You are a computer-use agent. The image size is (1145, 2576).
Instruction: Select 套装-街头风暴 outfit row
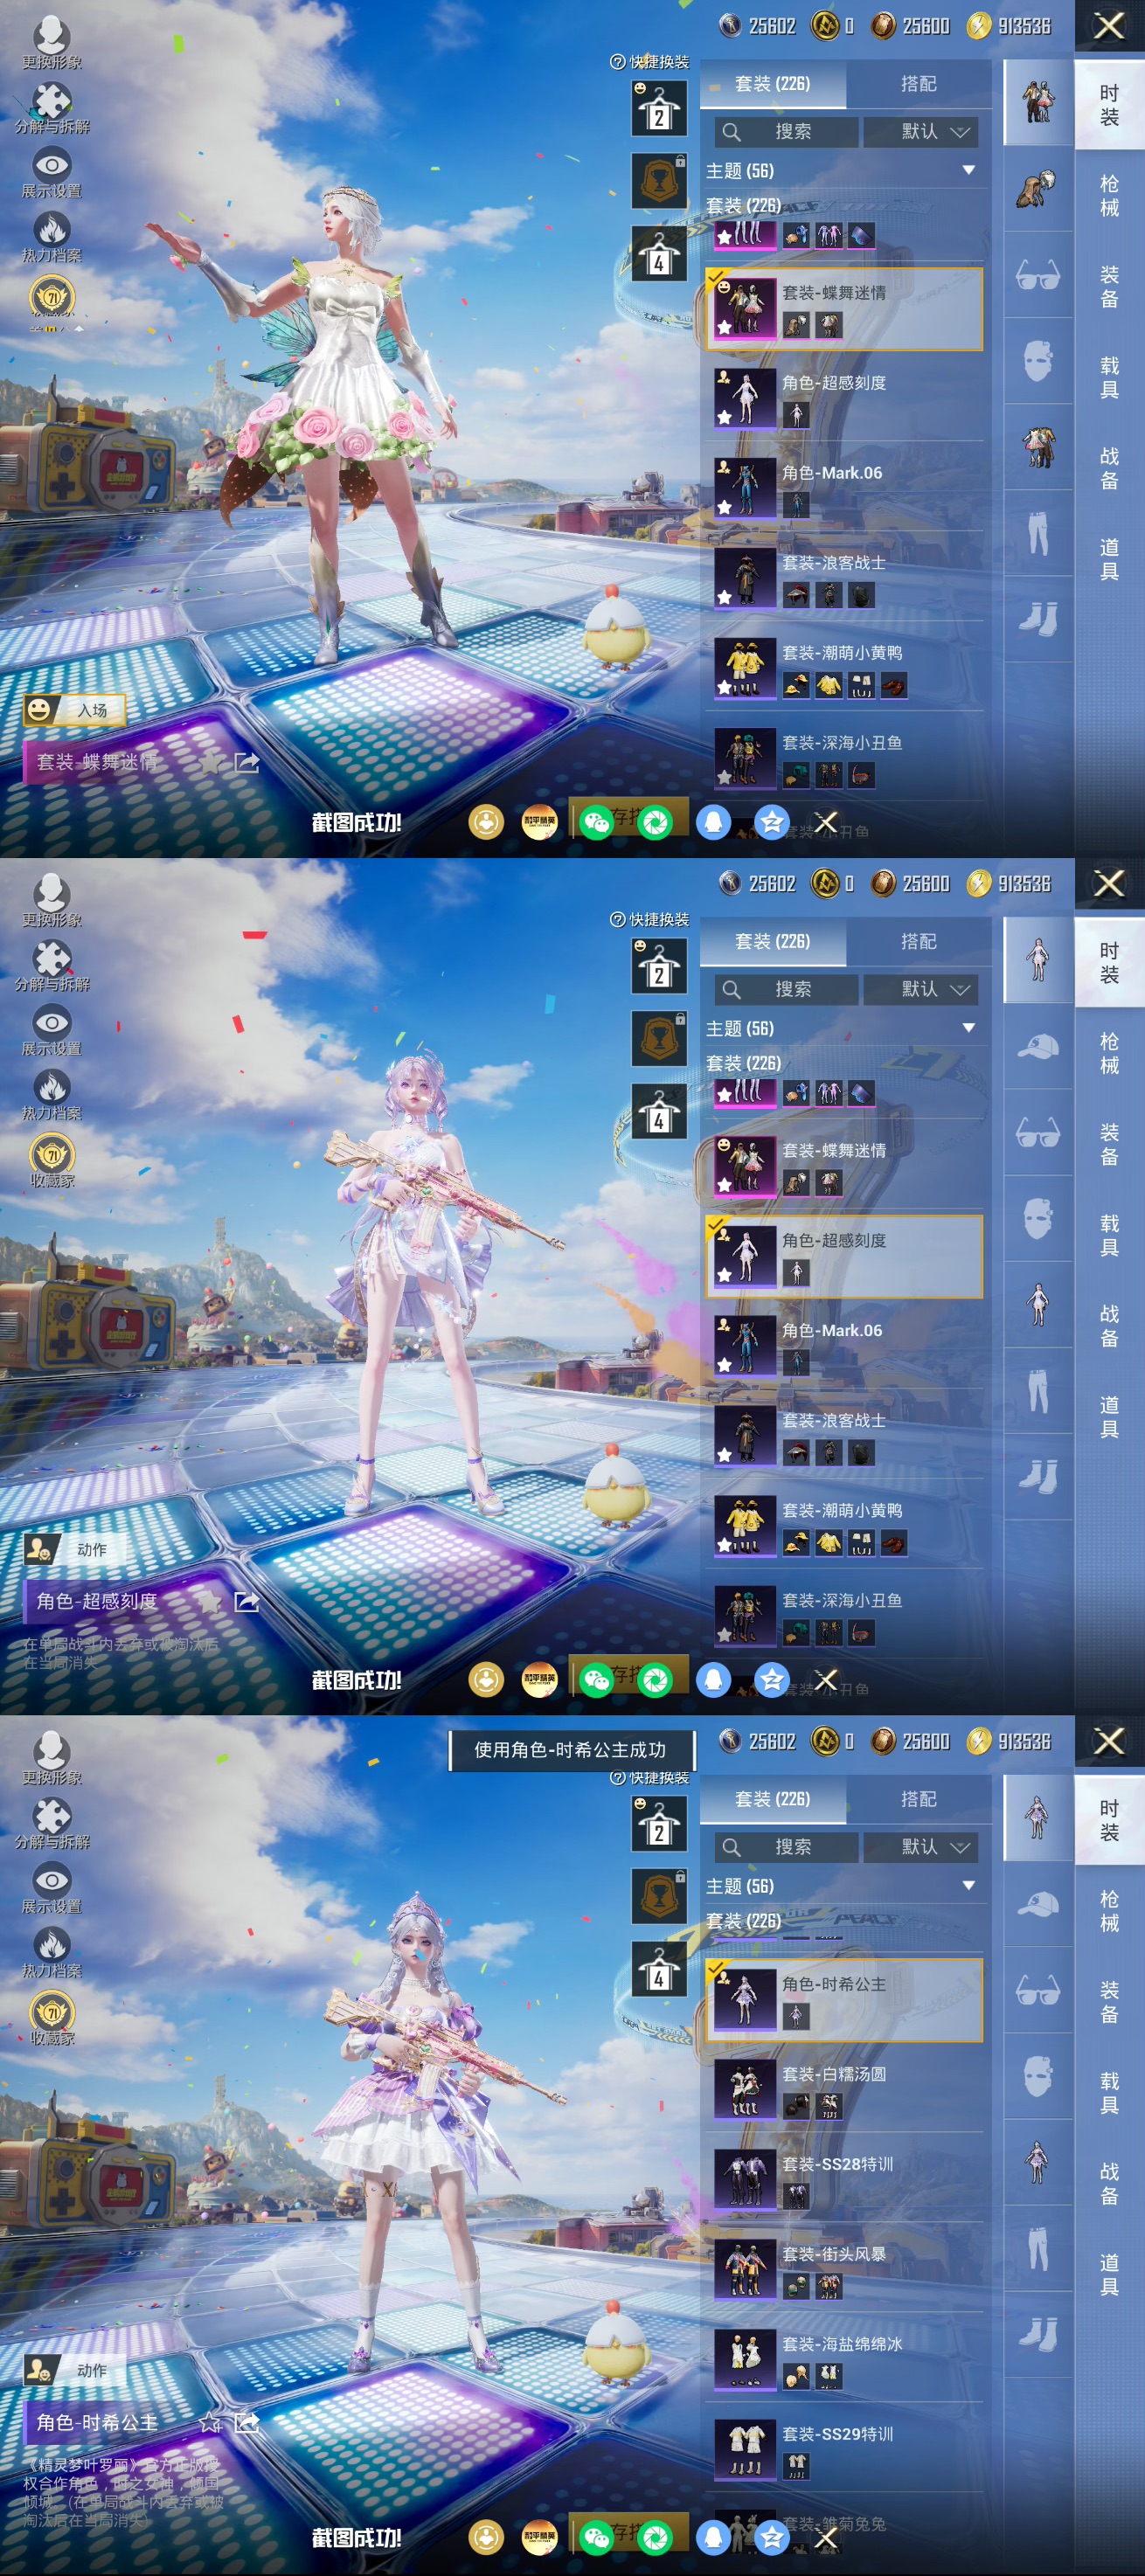click(x=844, y=2271)
